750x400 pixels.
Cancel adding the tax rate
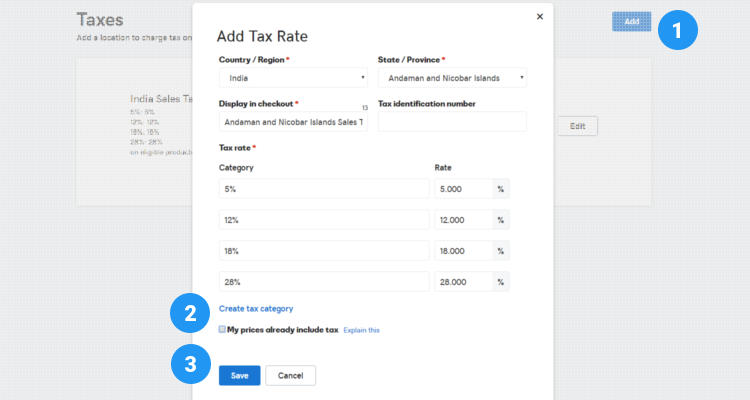pos(290,376)
